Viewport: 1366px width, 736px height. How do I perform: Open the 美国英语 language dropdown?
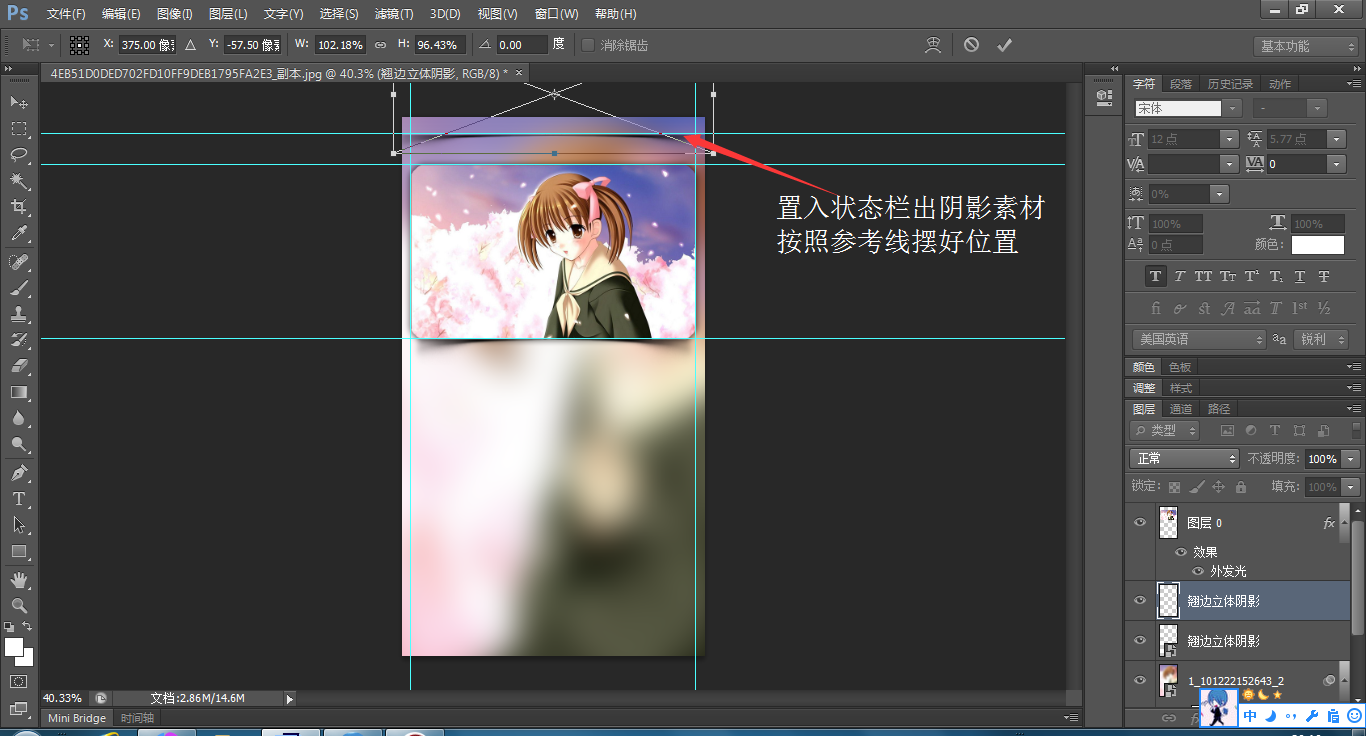[1199, 339]
